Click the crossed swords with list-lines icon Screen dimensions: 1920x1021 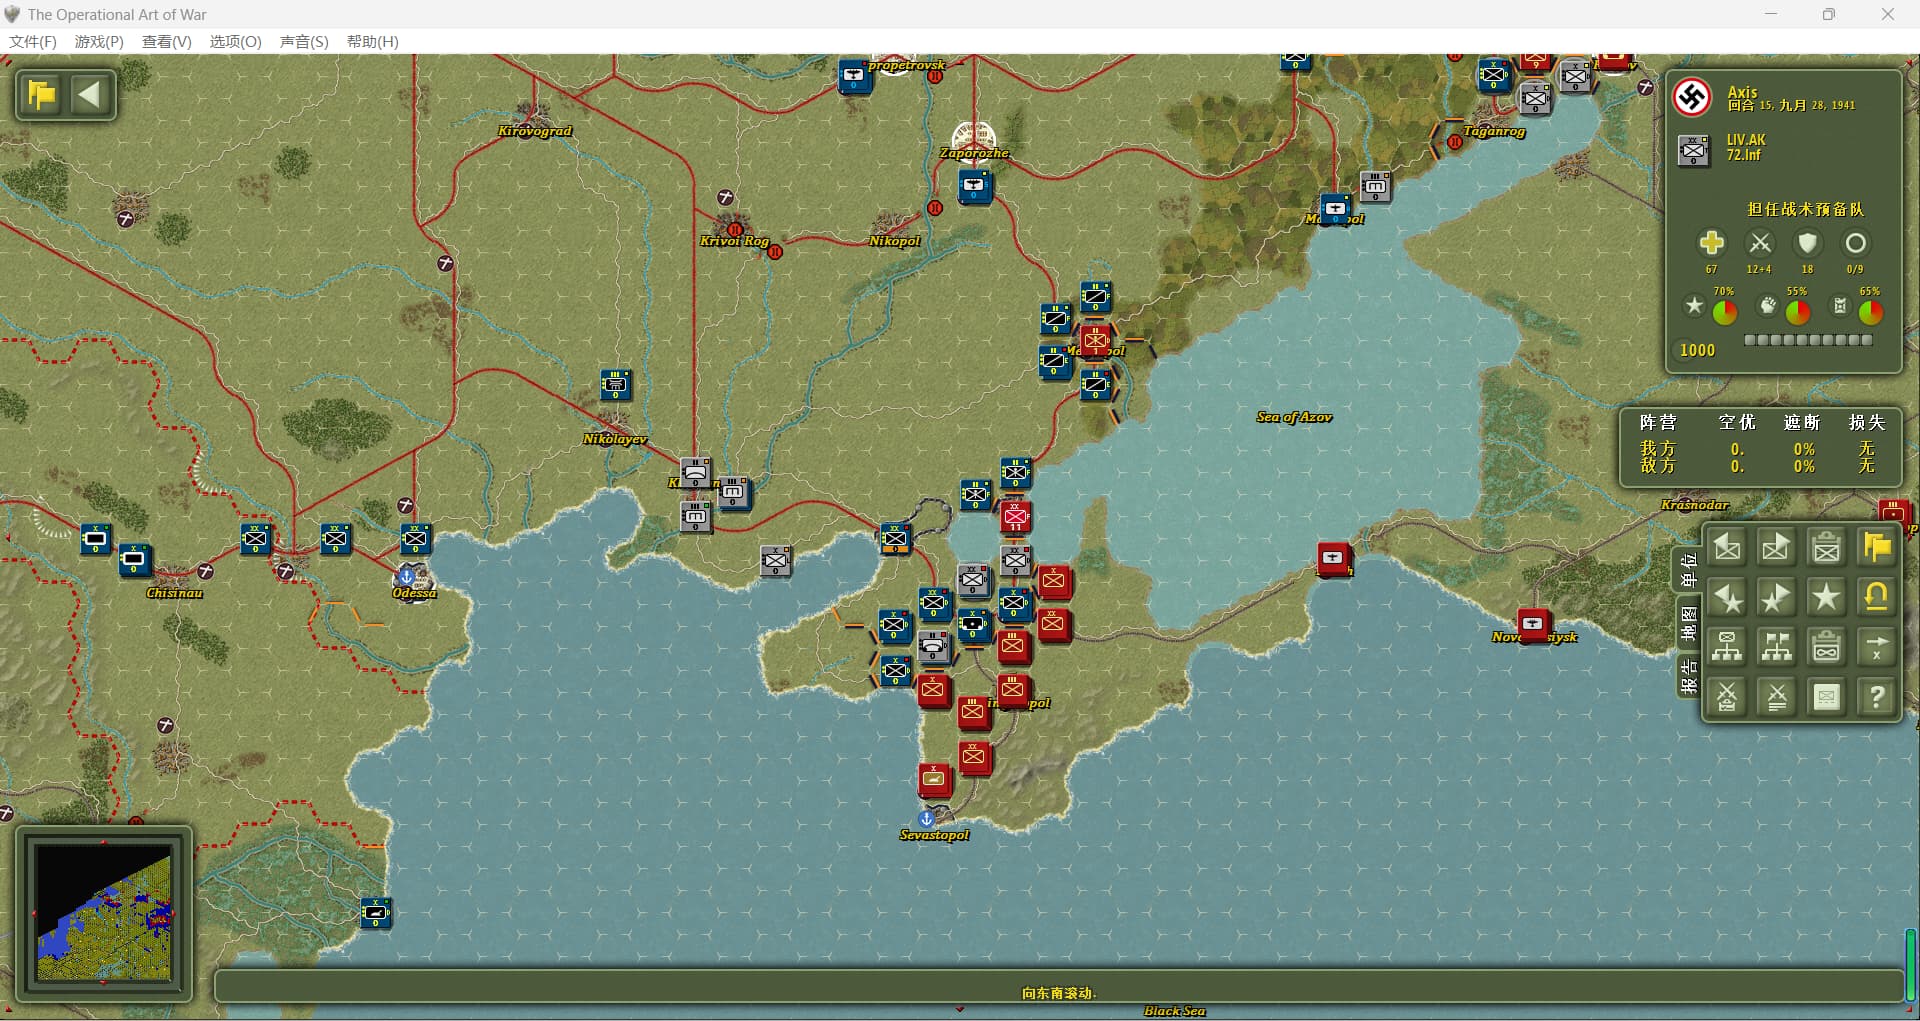pyautogui.click(x=1776, y=697)
